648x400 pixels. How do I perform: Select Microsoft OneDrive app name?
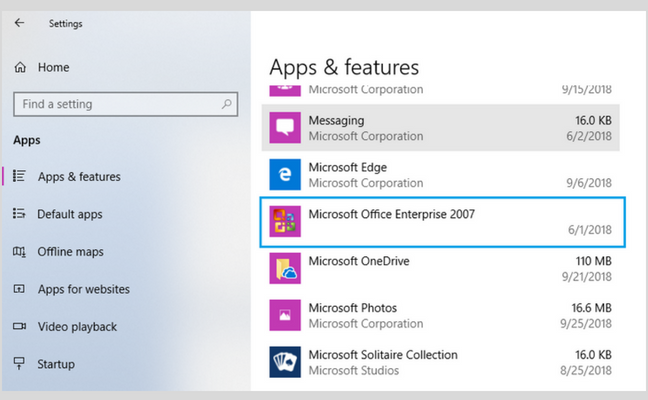(359, 261)
